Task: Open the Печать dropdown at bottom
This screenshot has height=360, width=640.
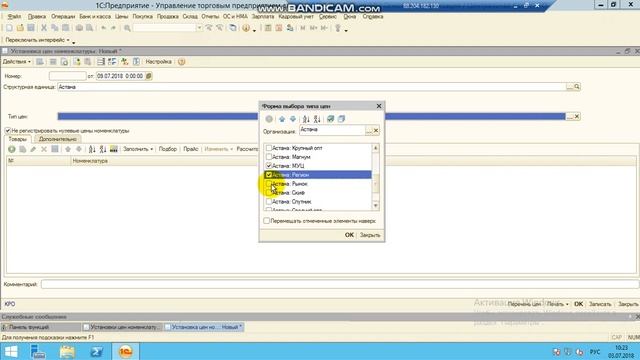Action: click(x=558, y=304)
